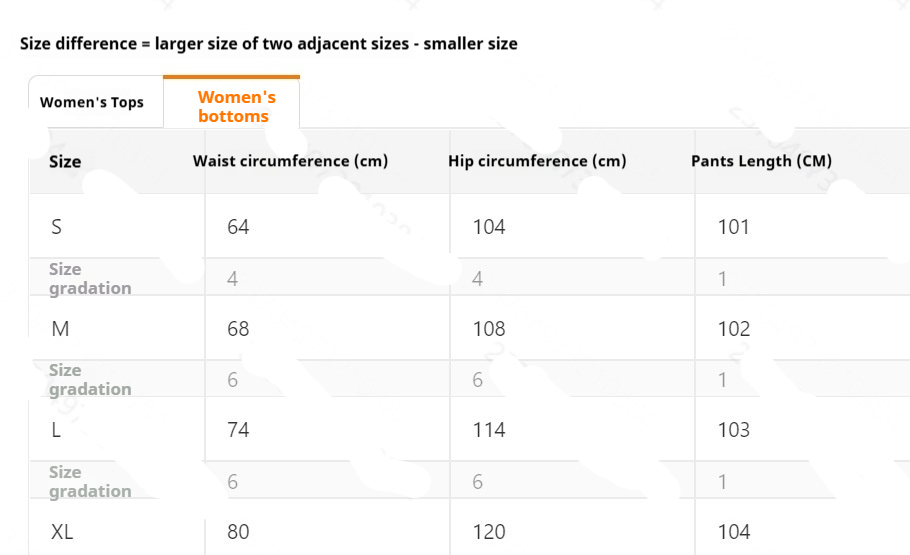Screen dimensions: 910x555
Task: Click the size difference formula text
Action: click(x=268, y=44)
